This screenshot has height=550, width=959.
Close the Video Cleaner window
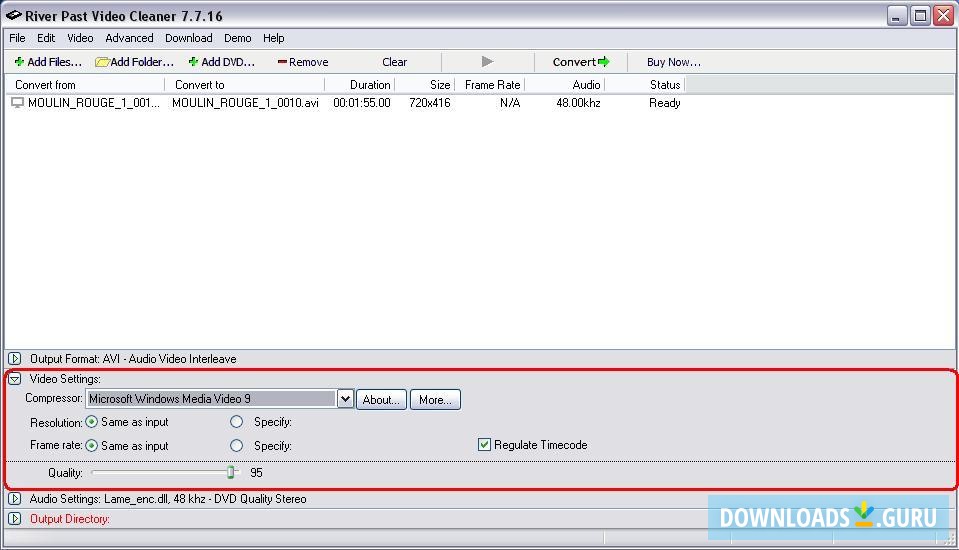pyautogui.click(x=944, y=15)
